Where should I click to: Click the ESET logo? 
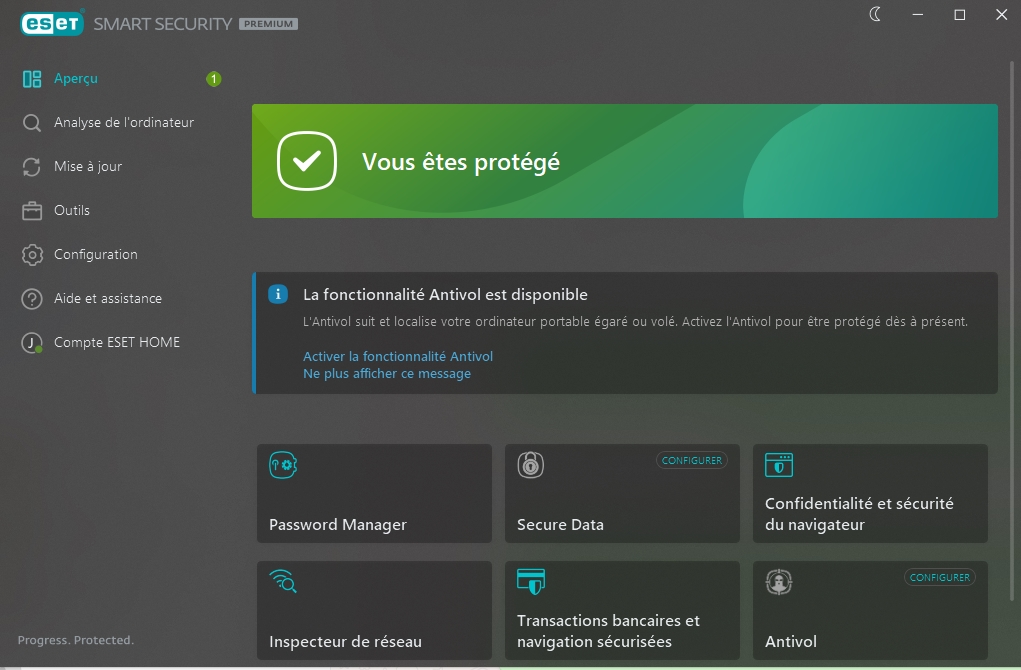tap(51, 22)
